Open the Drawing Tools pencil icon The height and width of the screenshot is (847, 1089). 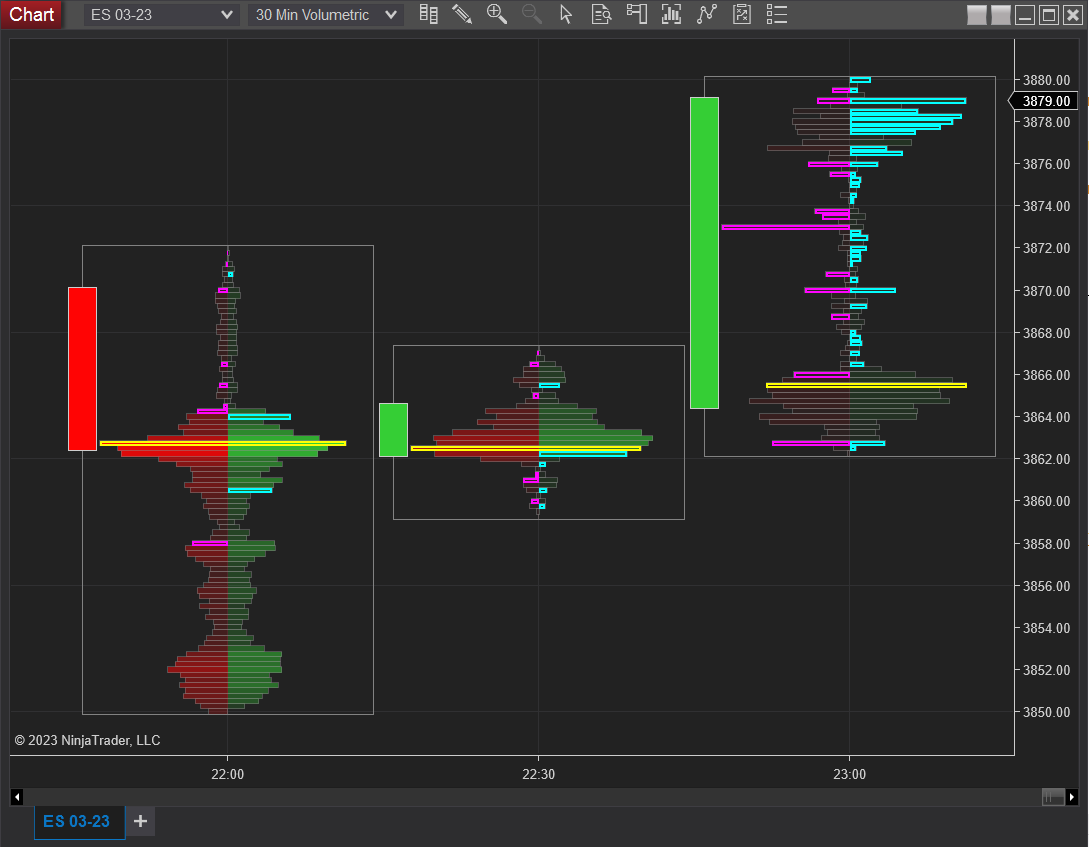462,14
